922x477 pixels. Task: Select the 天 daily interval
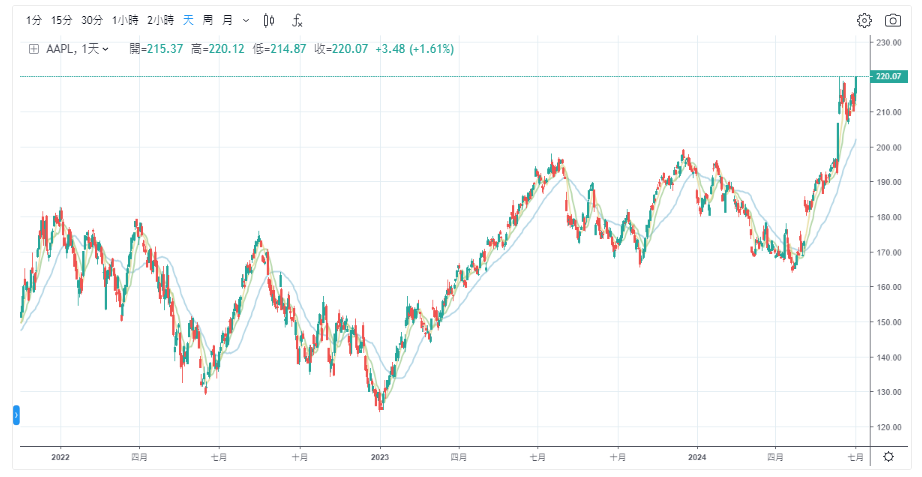pyautogui.click(x=188, y=20)
